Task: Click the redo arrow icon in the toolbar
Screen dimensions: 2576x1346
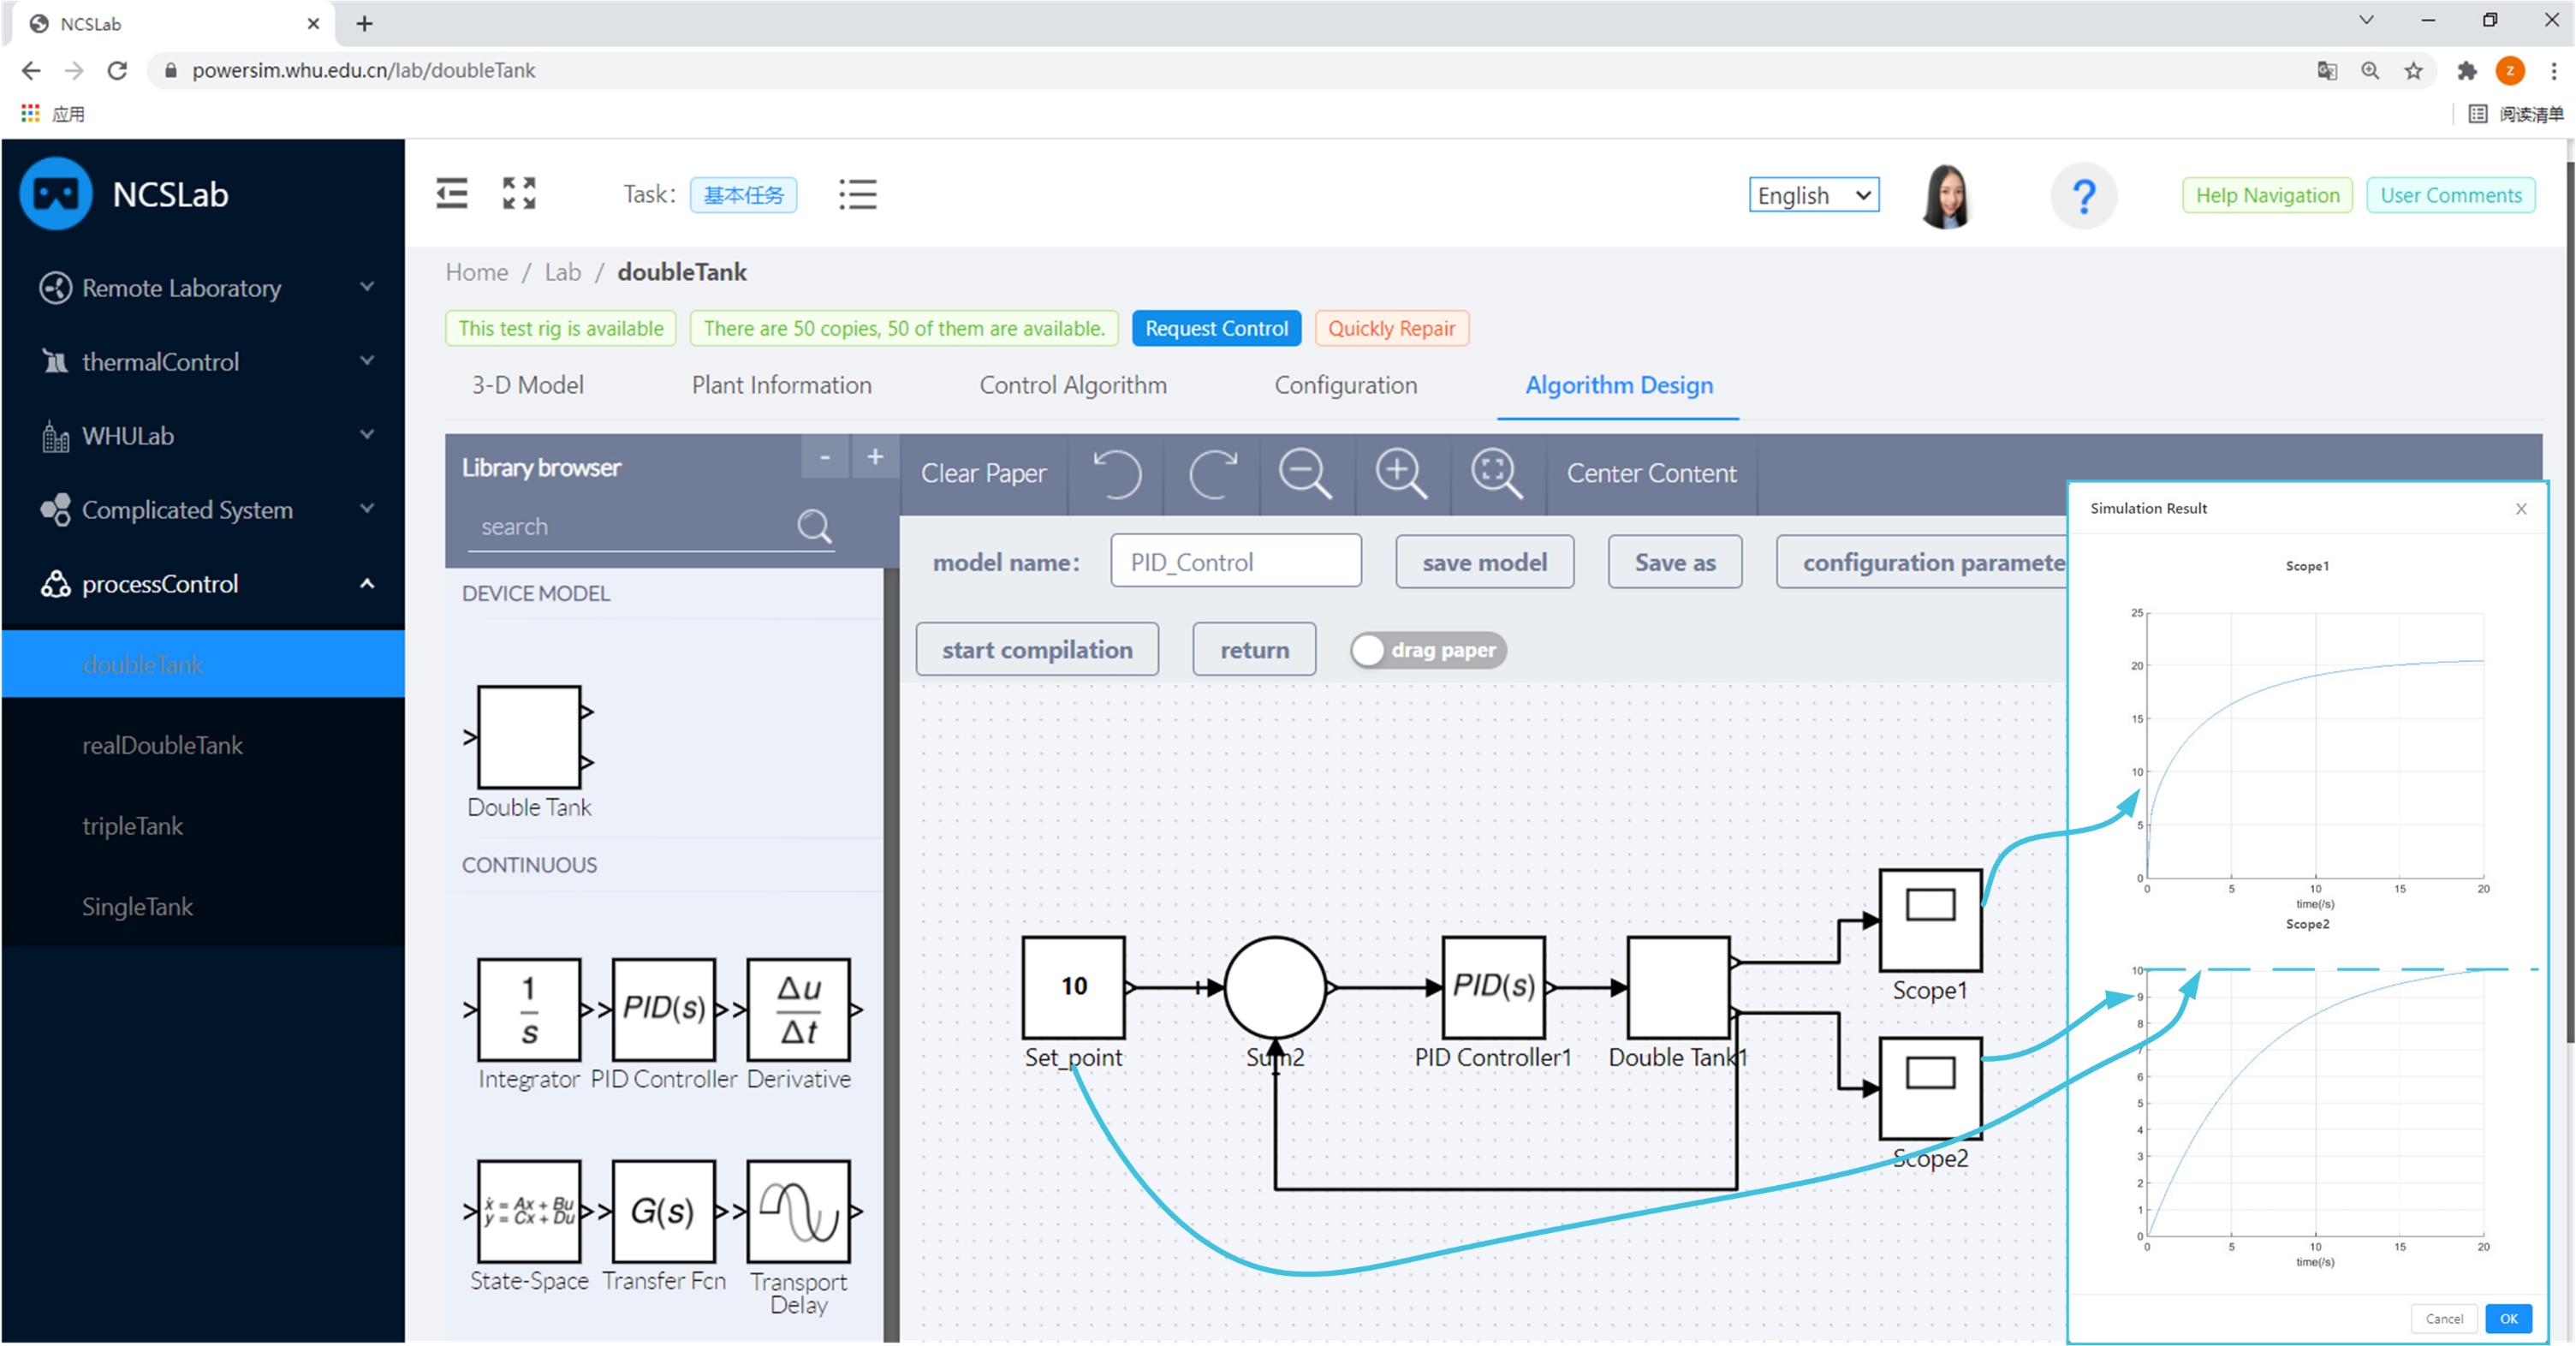Action: point(1212,473)
